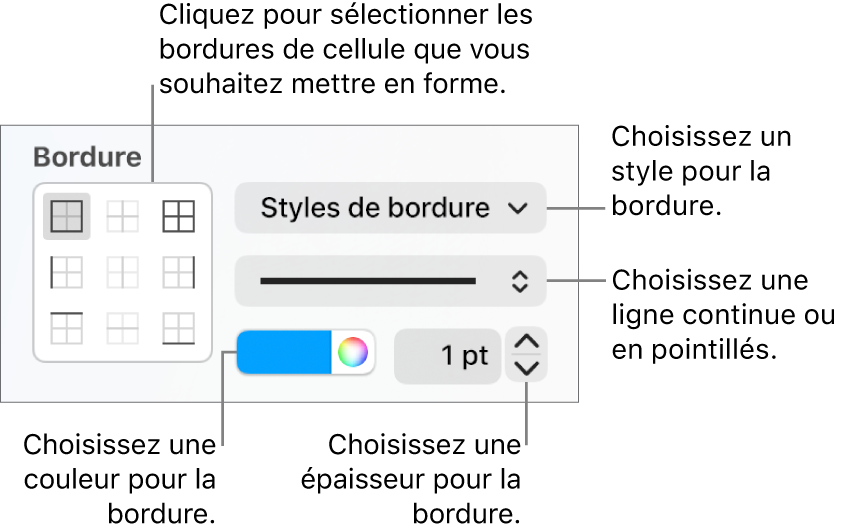
Task: Choose the left border icon
Action: click(x=67, y=272)
